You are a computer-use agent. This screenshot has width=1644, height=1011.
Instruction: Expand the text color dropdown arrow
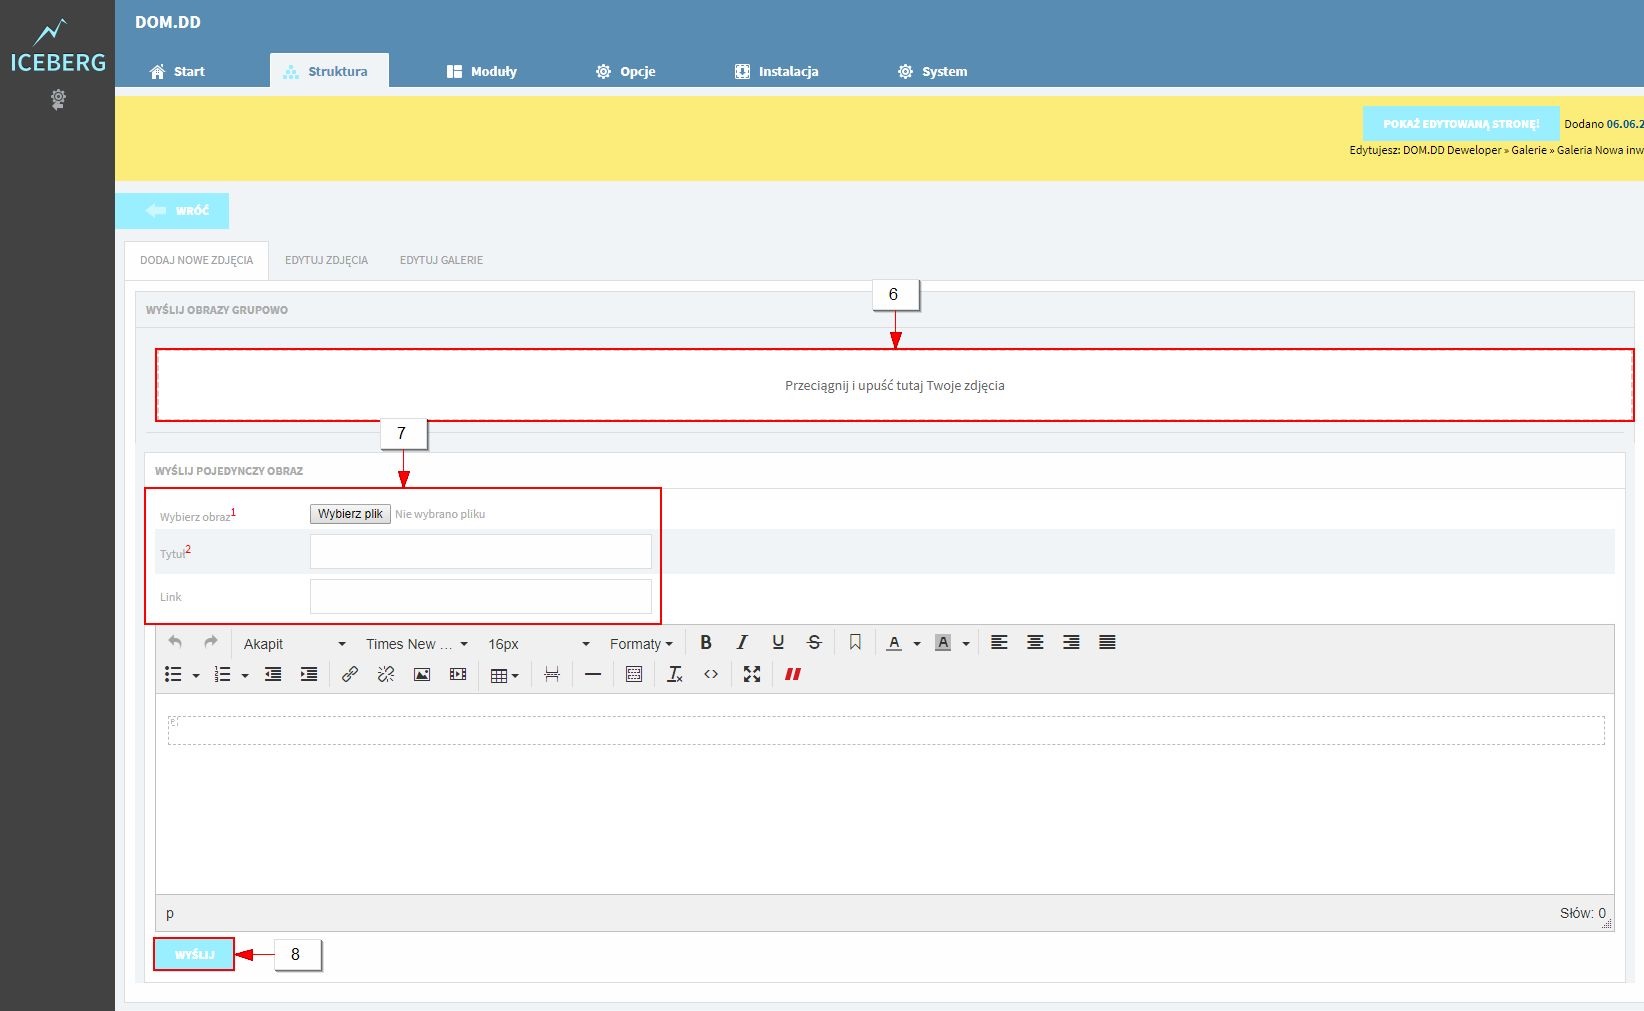[x=917, y=644]
